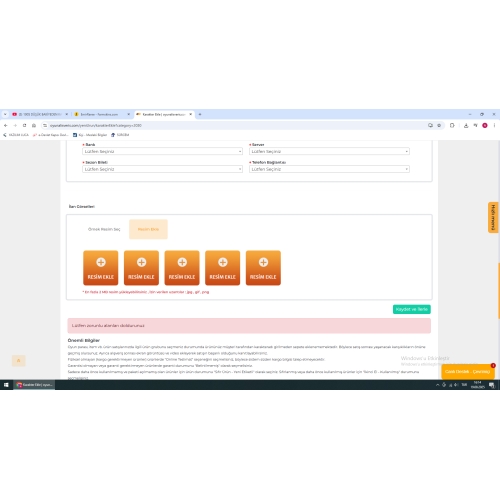500x500 pixels.
Task: Open the Telefon Bağlantısı dropdown
Action: coord(329,169)
